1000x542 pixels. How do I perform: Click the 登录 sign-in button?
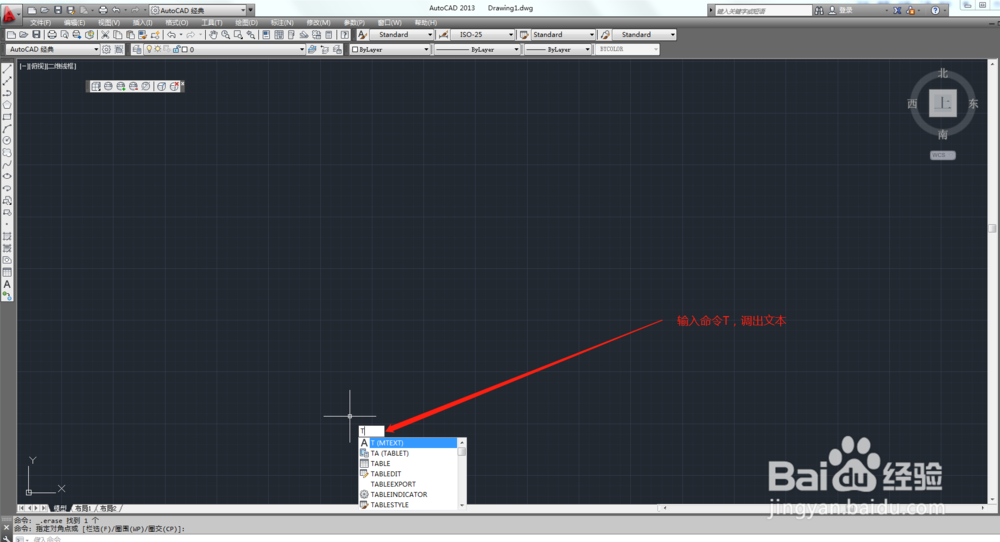841,10
